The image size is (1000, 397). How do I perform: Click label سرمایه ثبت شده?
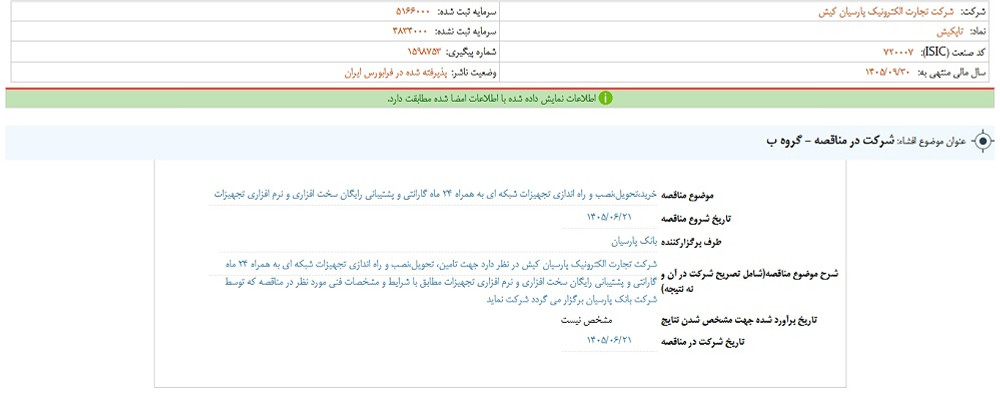[x=466, y=11]
